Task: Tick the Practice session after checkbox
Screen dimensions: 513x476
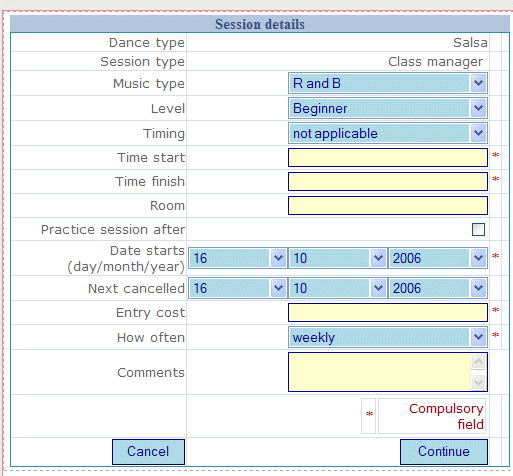Action: point(478,229)
